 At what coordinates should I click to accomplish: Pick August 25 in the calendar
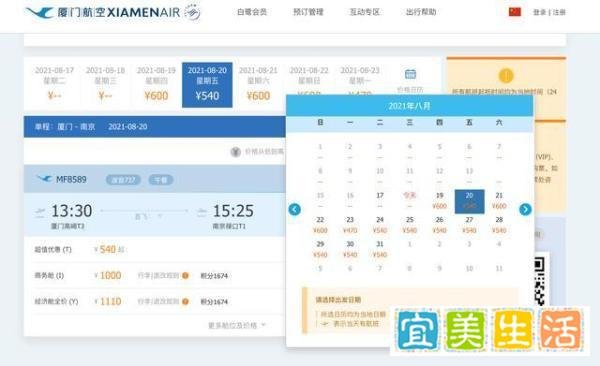tap(409, 225)
